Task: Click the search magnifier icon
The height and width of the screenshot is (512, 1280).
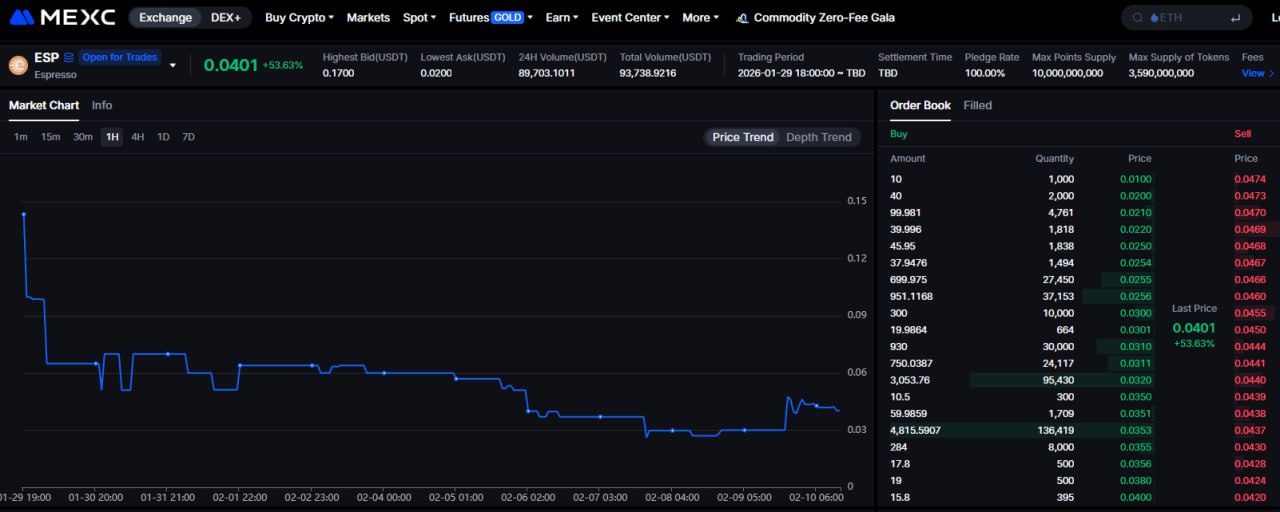Action: click(1138, 18)
